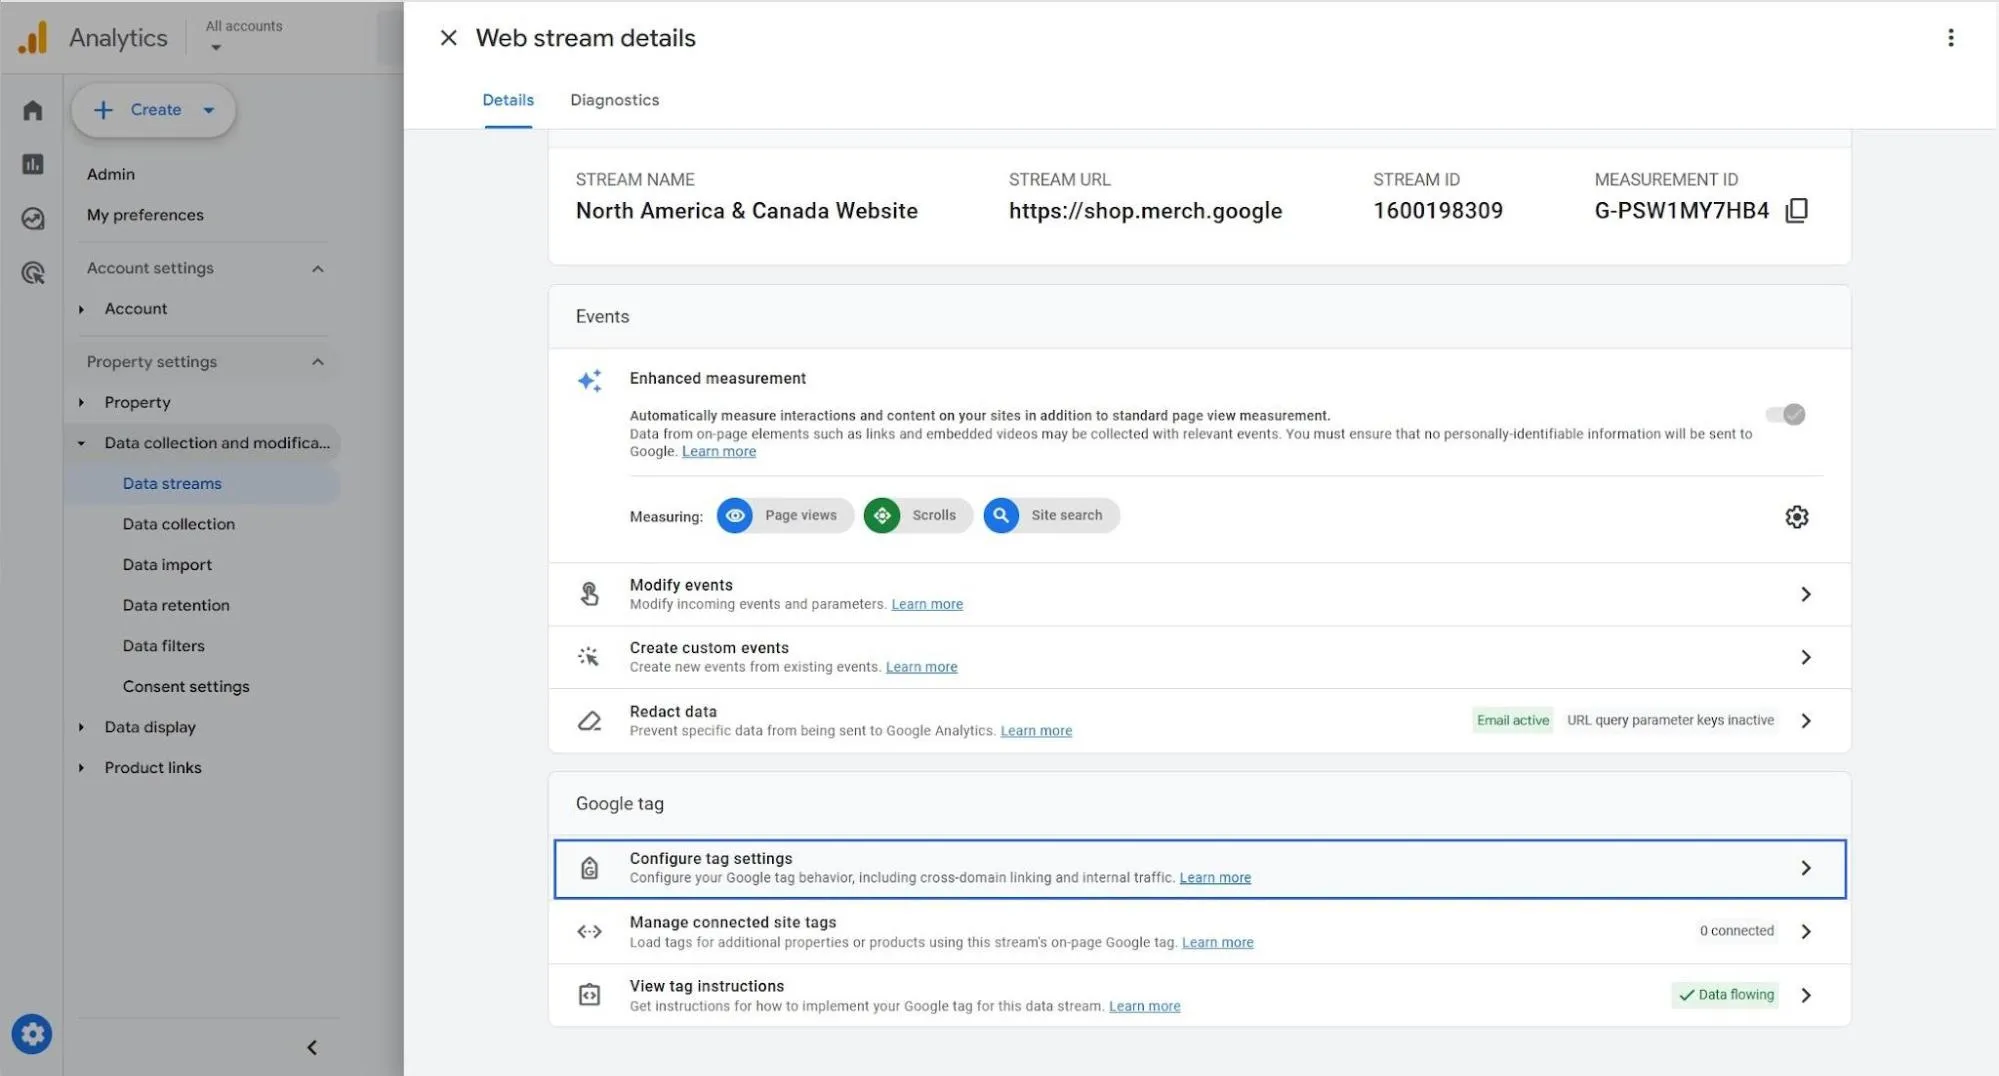1999x1076 pixels.
Task: Click the Scrolls green icon
Action: click(882, 515)
